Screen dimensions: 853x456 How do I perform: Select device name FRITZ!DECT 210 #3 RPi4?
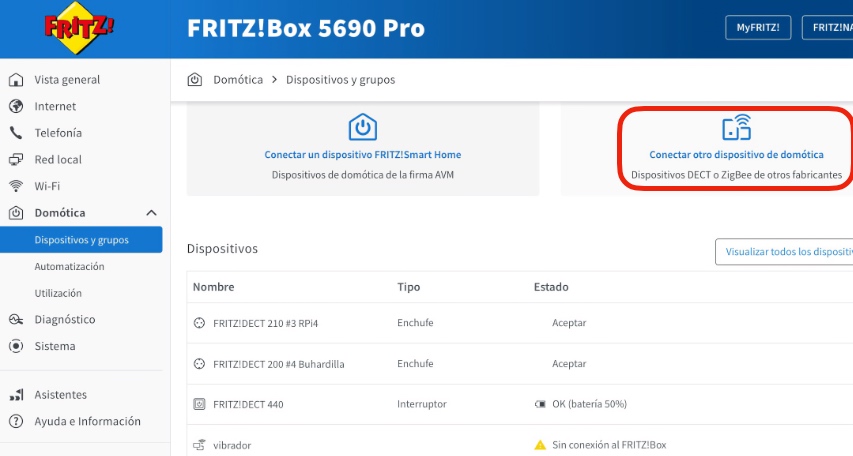pos(265,323)
